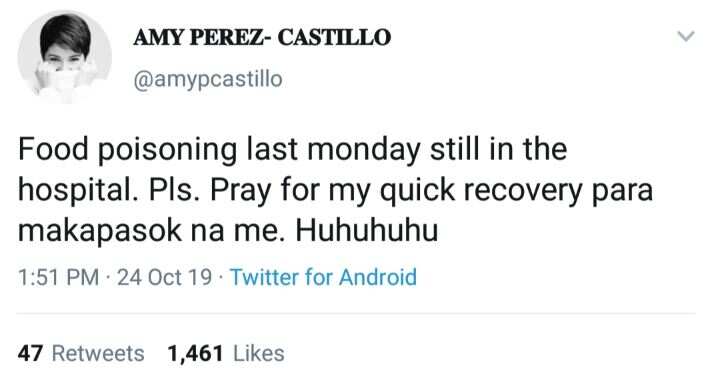Click the number 1,461 in likes count
This screenshot has width=705, height=383.
[196, 354]
